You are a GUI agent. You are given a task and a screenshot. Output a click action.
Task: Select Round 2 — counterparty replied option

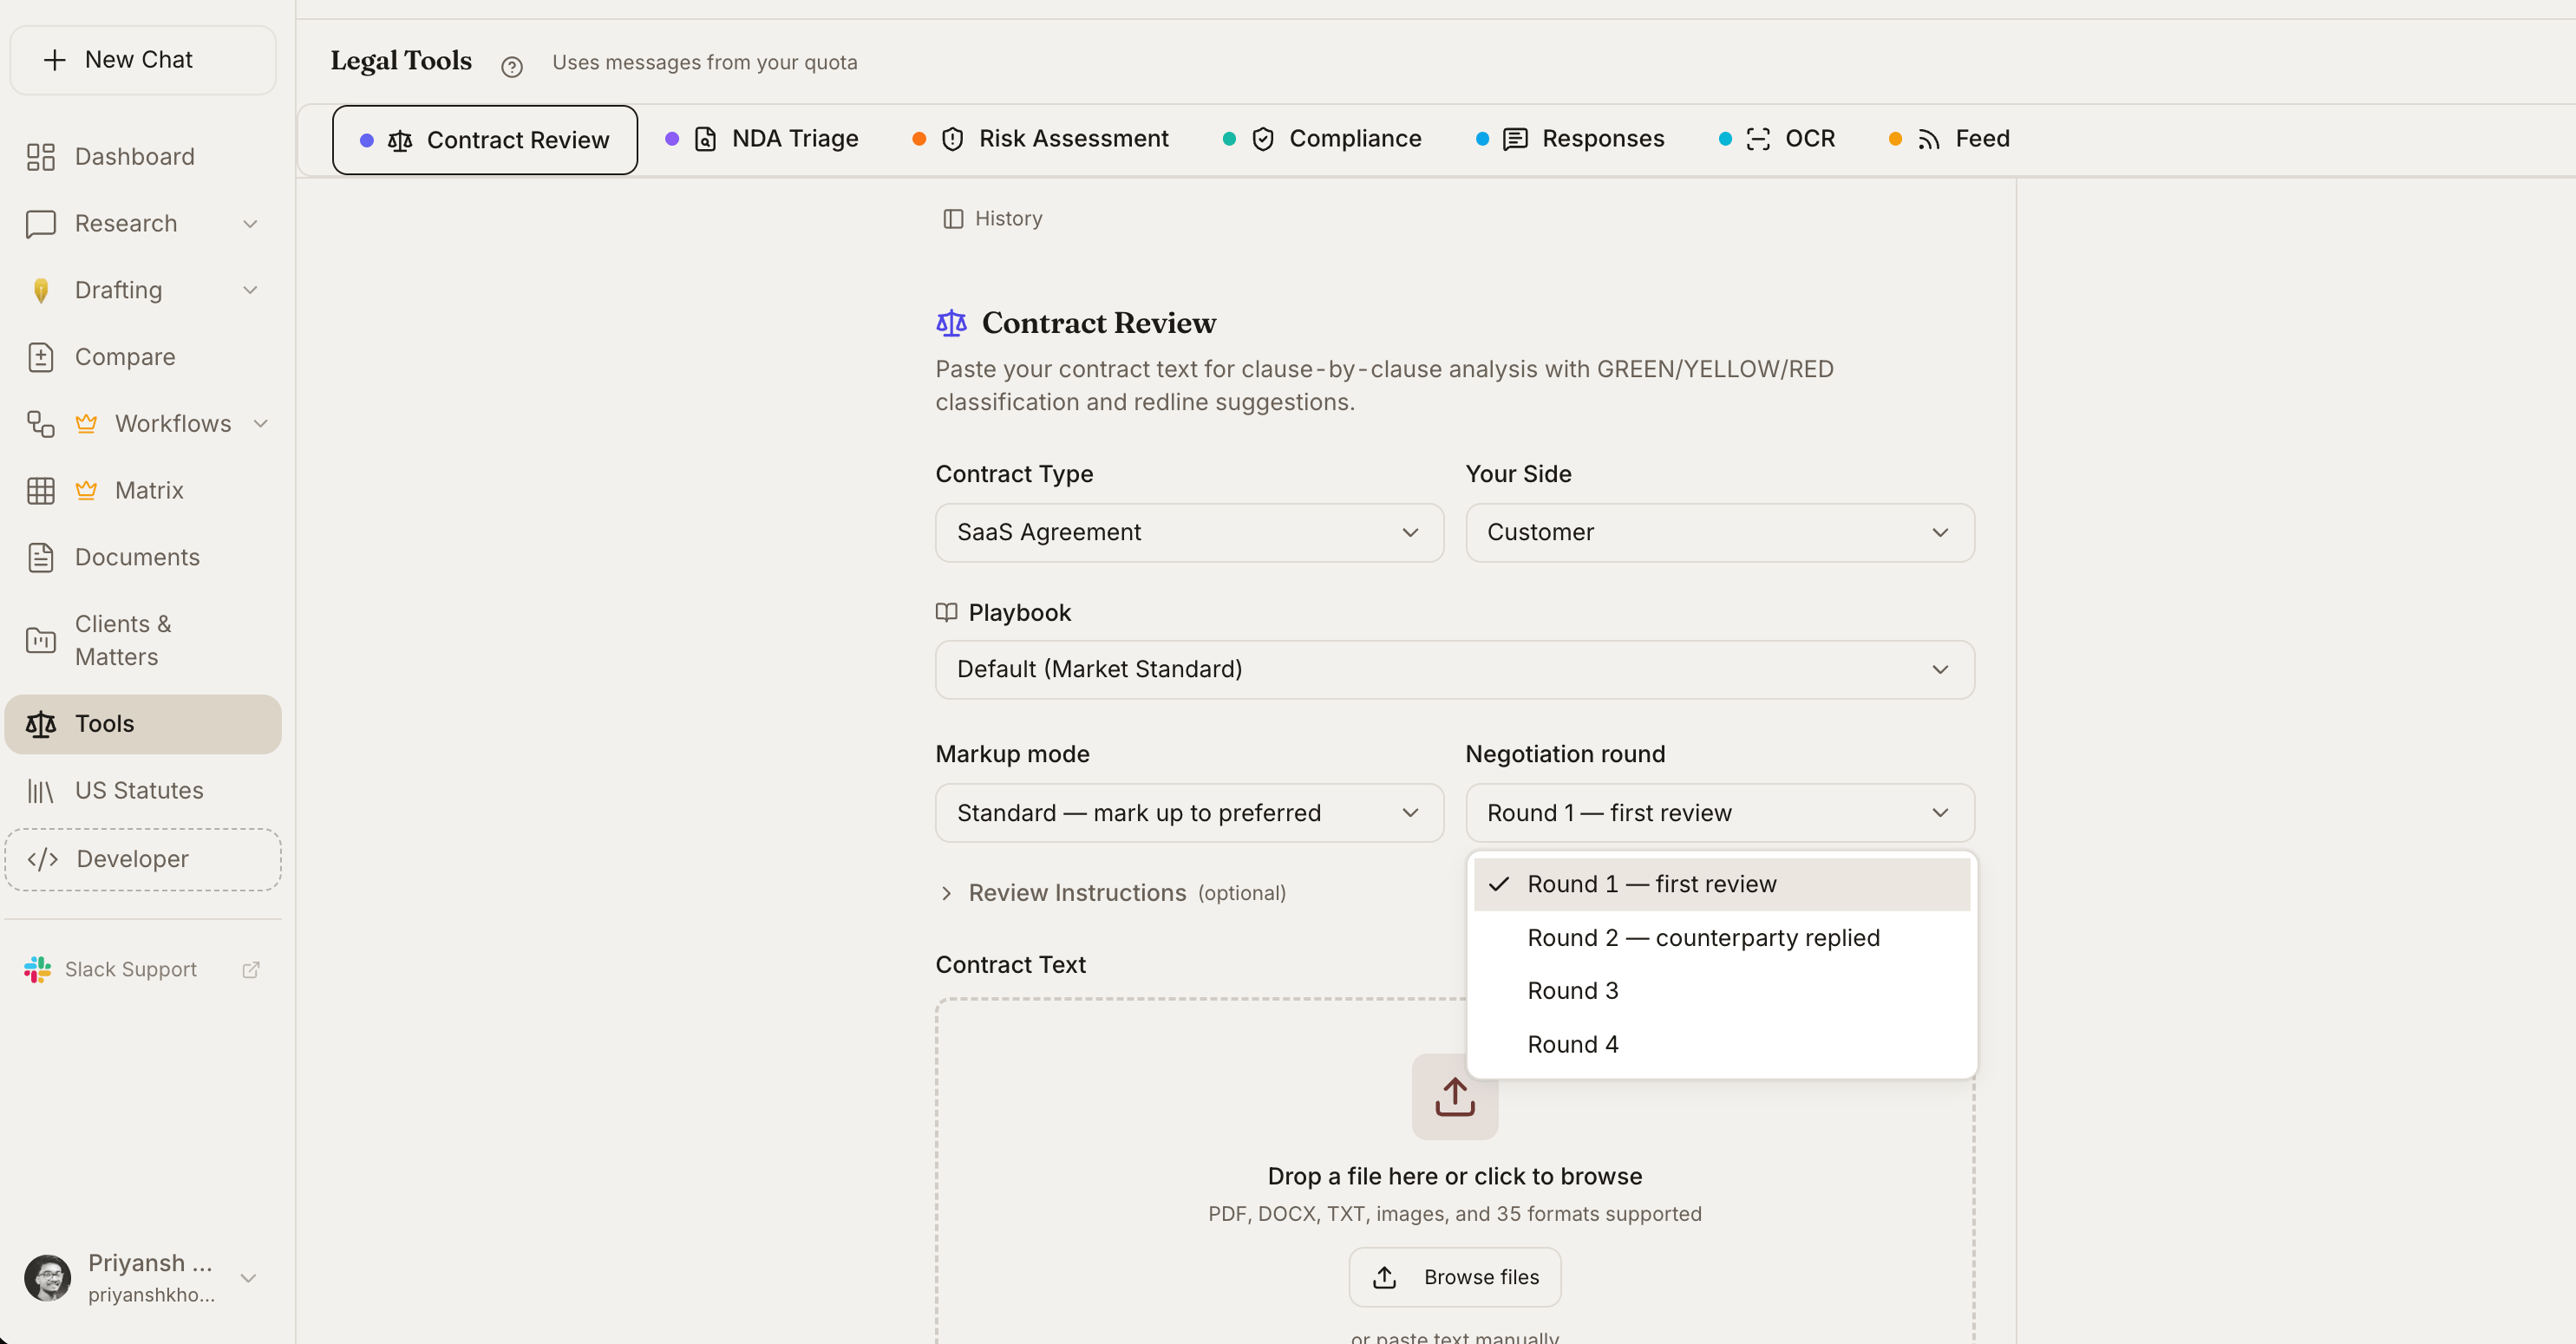[x=1721, y=938]
